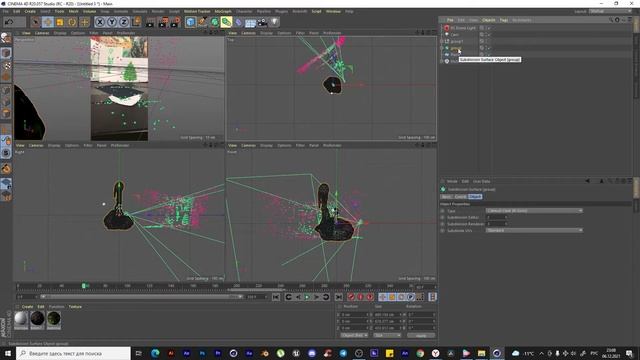Image resolution: width=640 pixels, height=360 pixels.
Task: Open Material Manager Create menu
Action: coord(27,307)
